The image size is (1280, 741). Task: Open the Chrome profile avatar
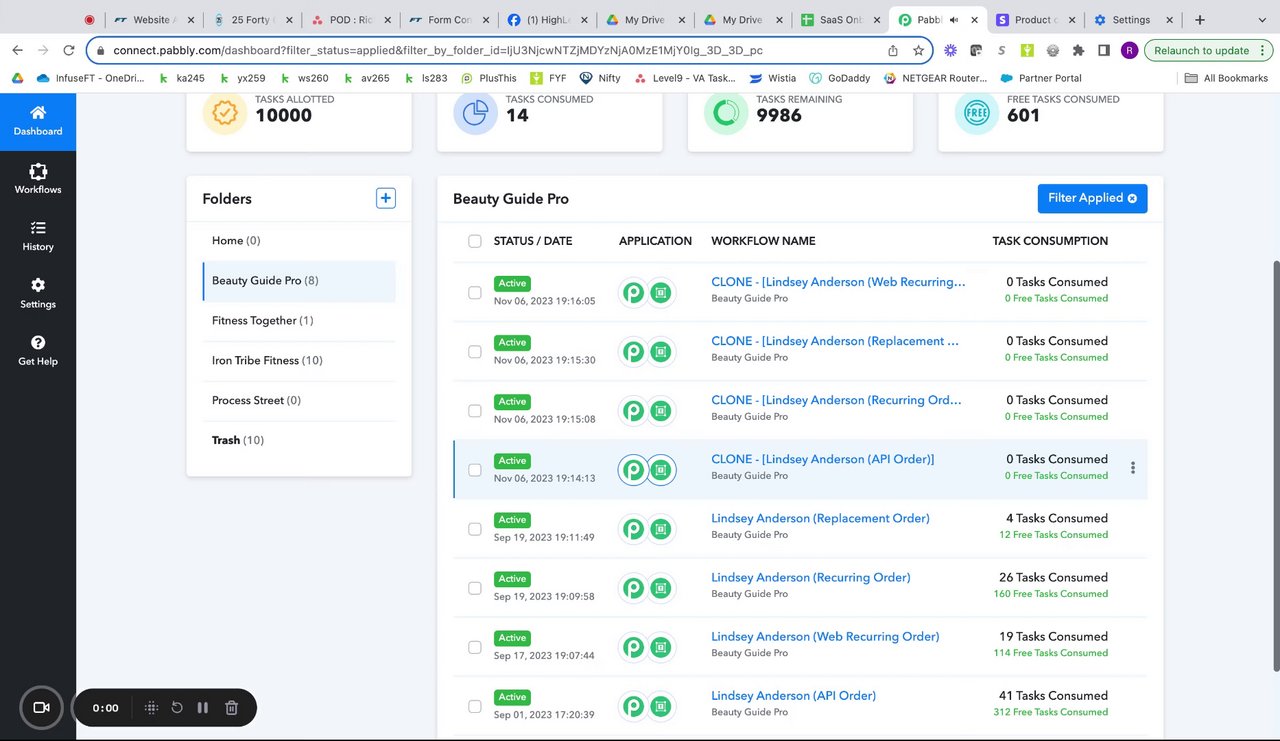[1129, 50]
